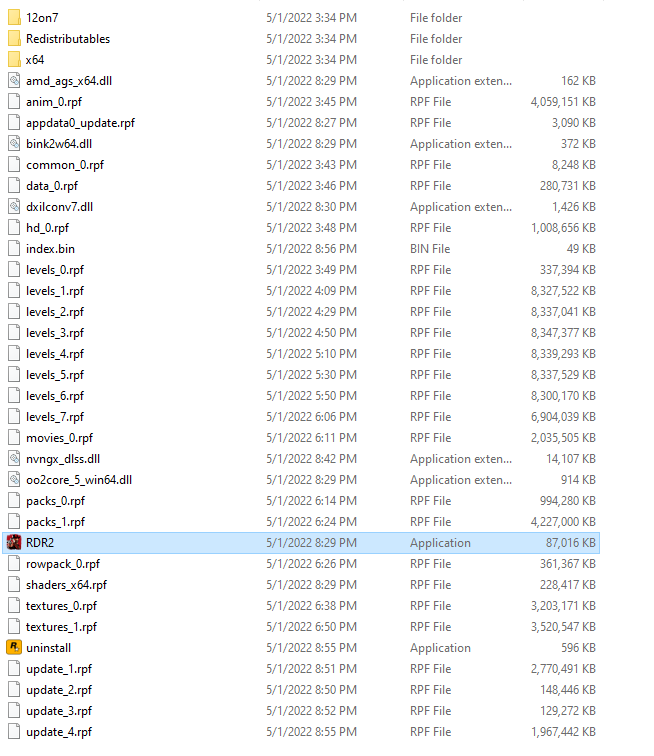The width and height of the screenshot is (654, 756).
Task: Click the common_0.rpf file icon
Action: point(14,165)
